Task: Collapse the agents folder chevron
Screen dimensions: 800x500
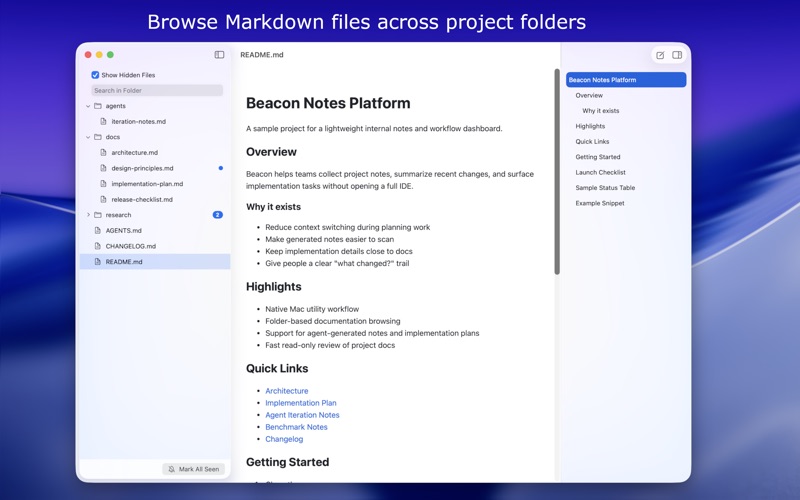Action: pyautogui.click(x=88, y=106)
